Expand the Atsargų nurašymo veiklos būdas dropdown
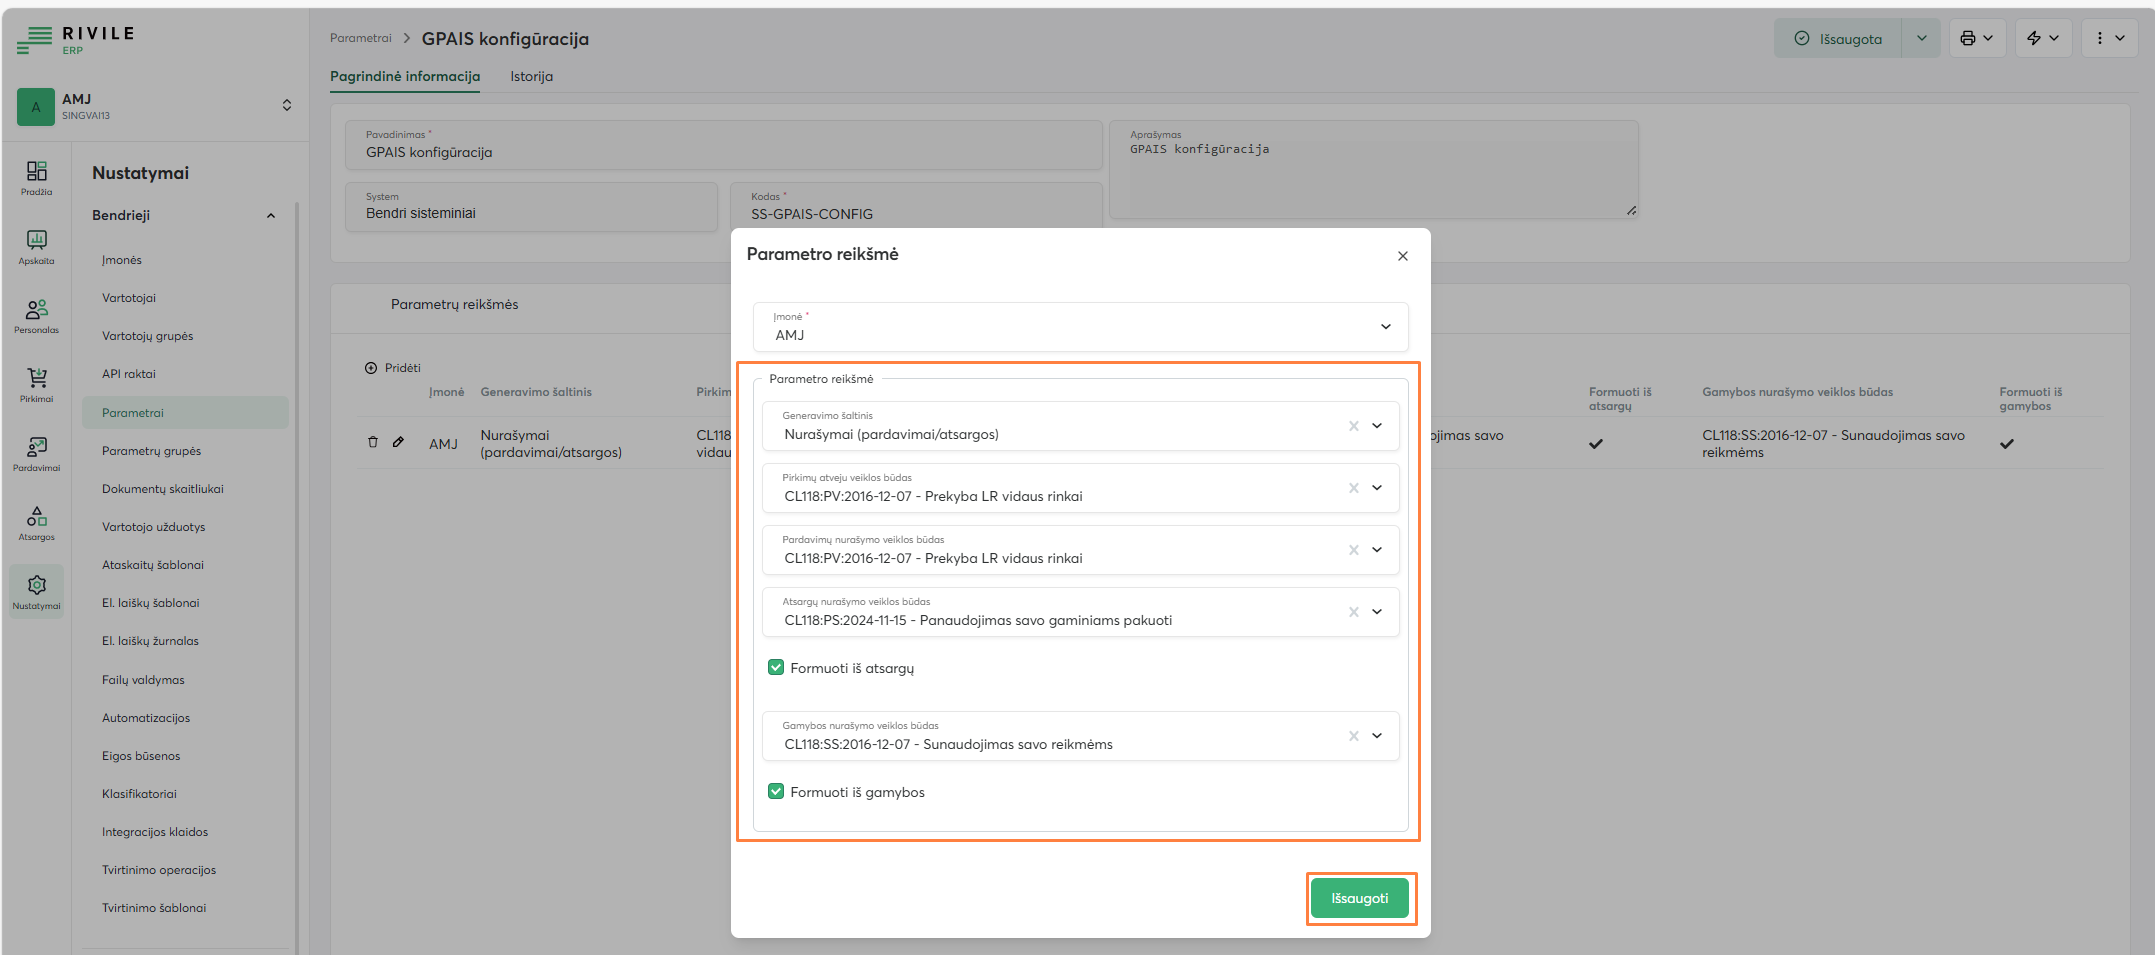Screen dimensions: 2155x955 pyautogui.click(x=1377, y=612)
